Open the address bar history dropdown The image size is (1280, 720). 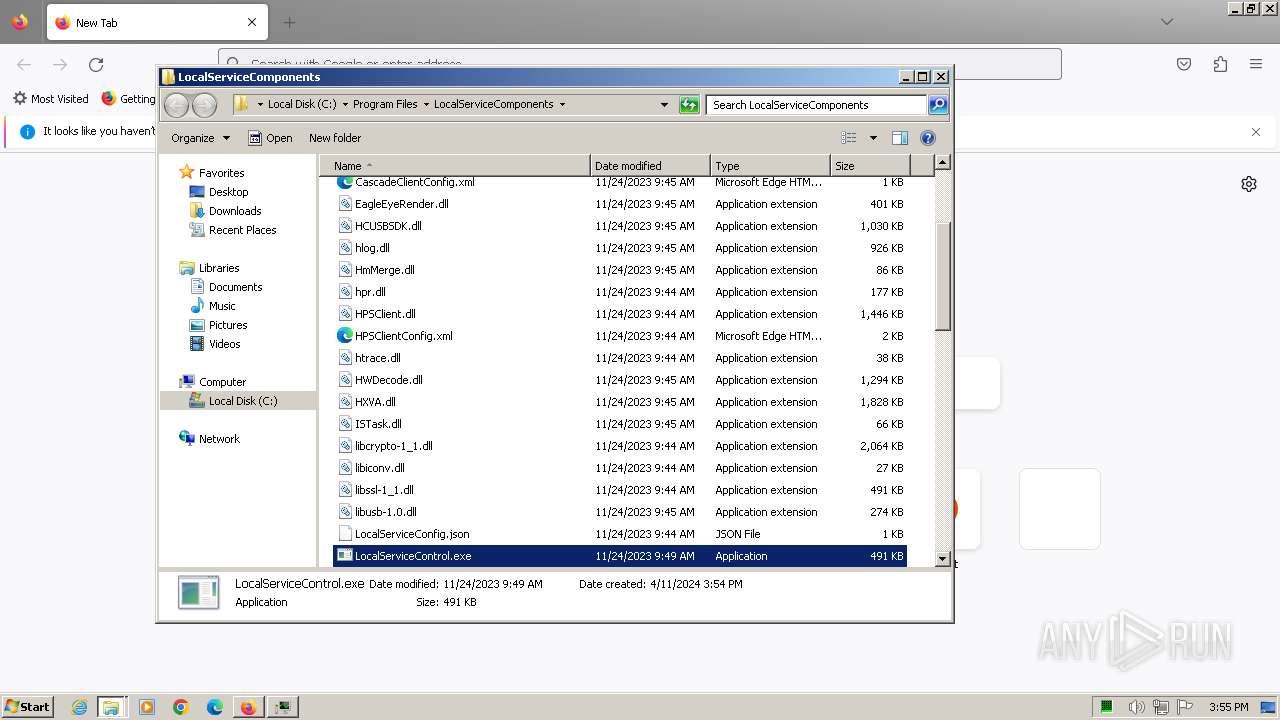[664, 104]
